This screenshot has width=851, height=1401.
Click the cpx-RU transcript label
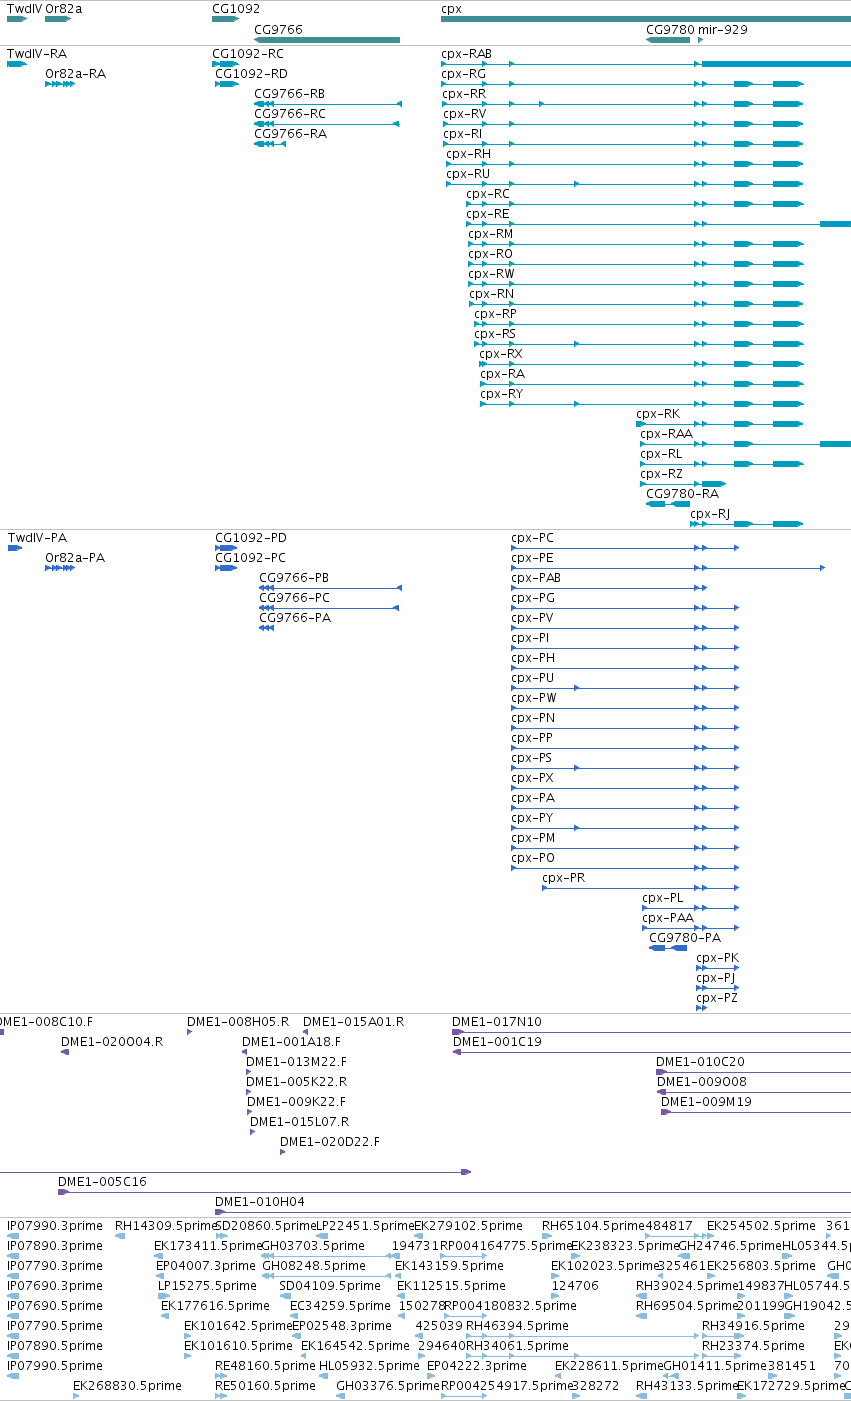468,174
